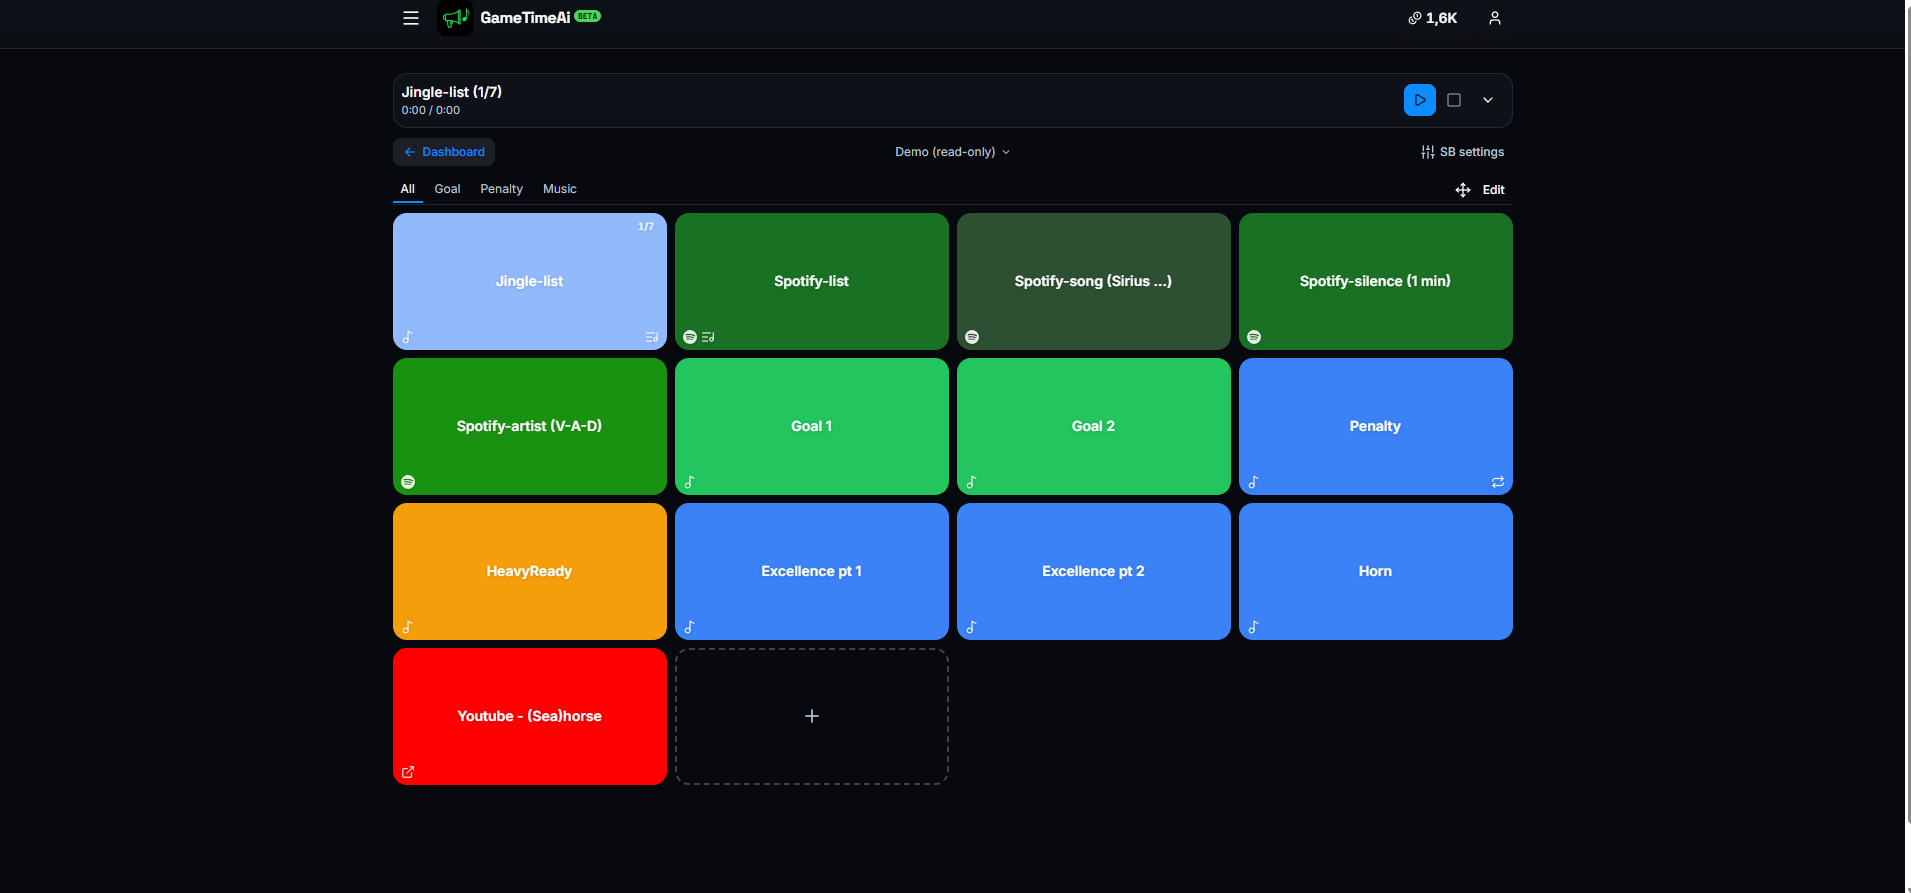Play the Spotify-silence (1 min) pad
1911x893 pixels.
point(1376,281)
